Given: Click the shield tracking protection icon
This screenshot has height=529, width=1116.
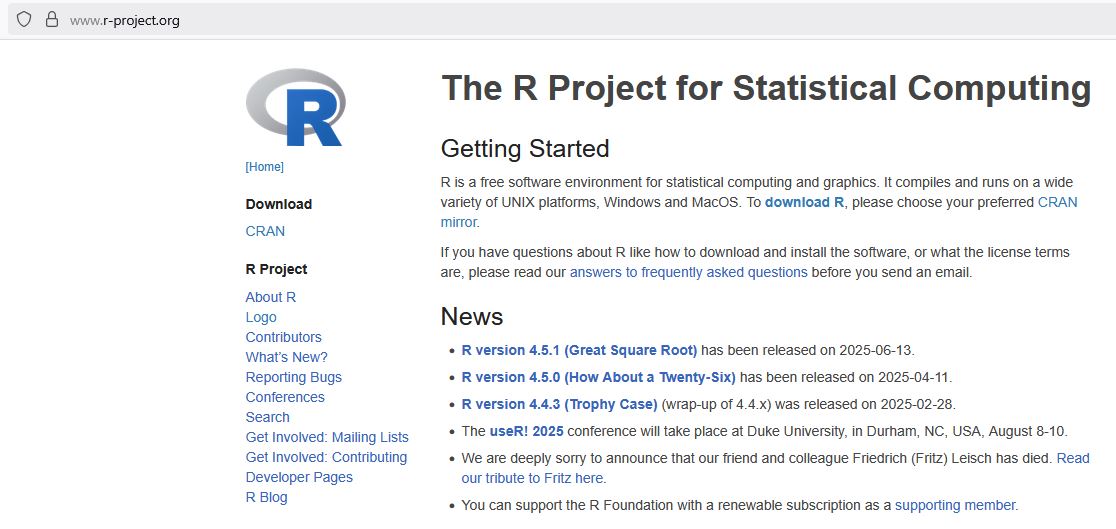Looking at the screenshot, I should pos(24,20).
